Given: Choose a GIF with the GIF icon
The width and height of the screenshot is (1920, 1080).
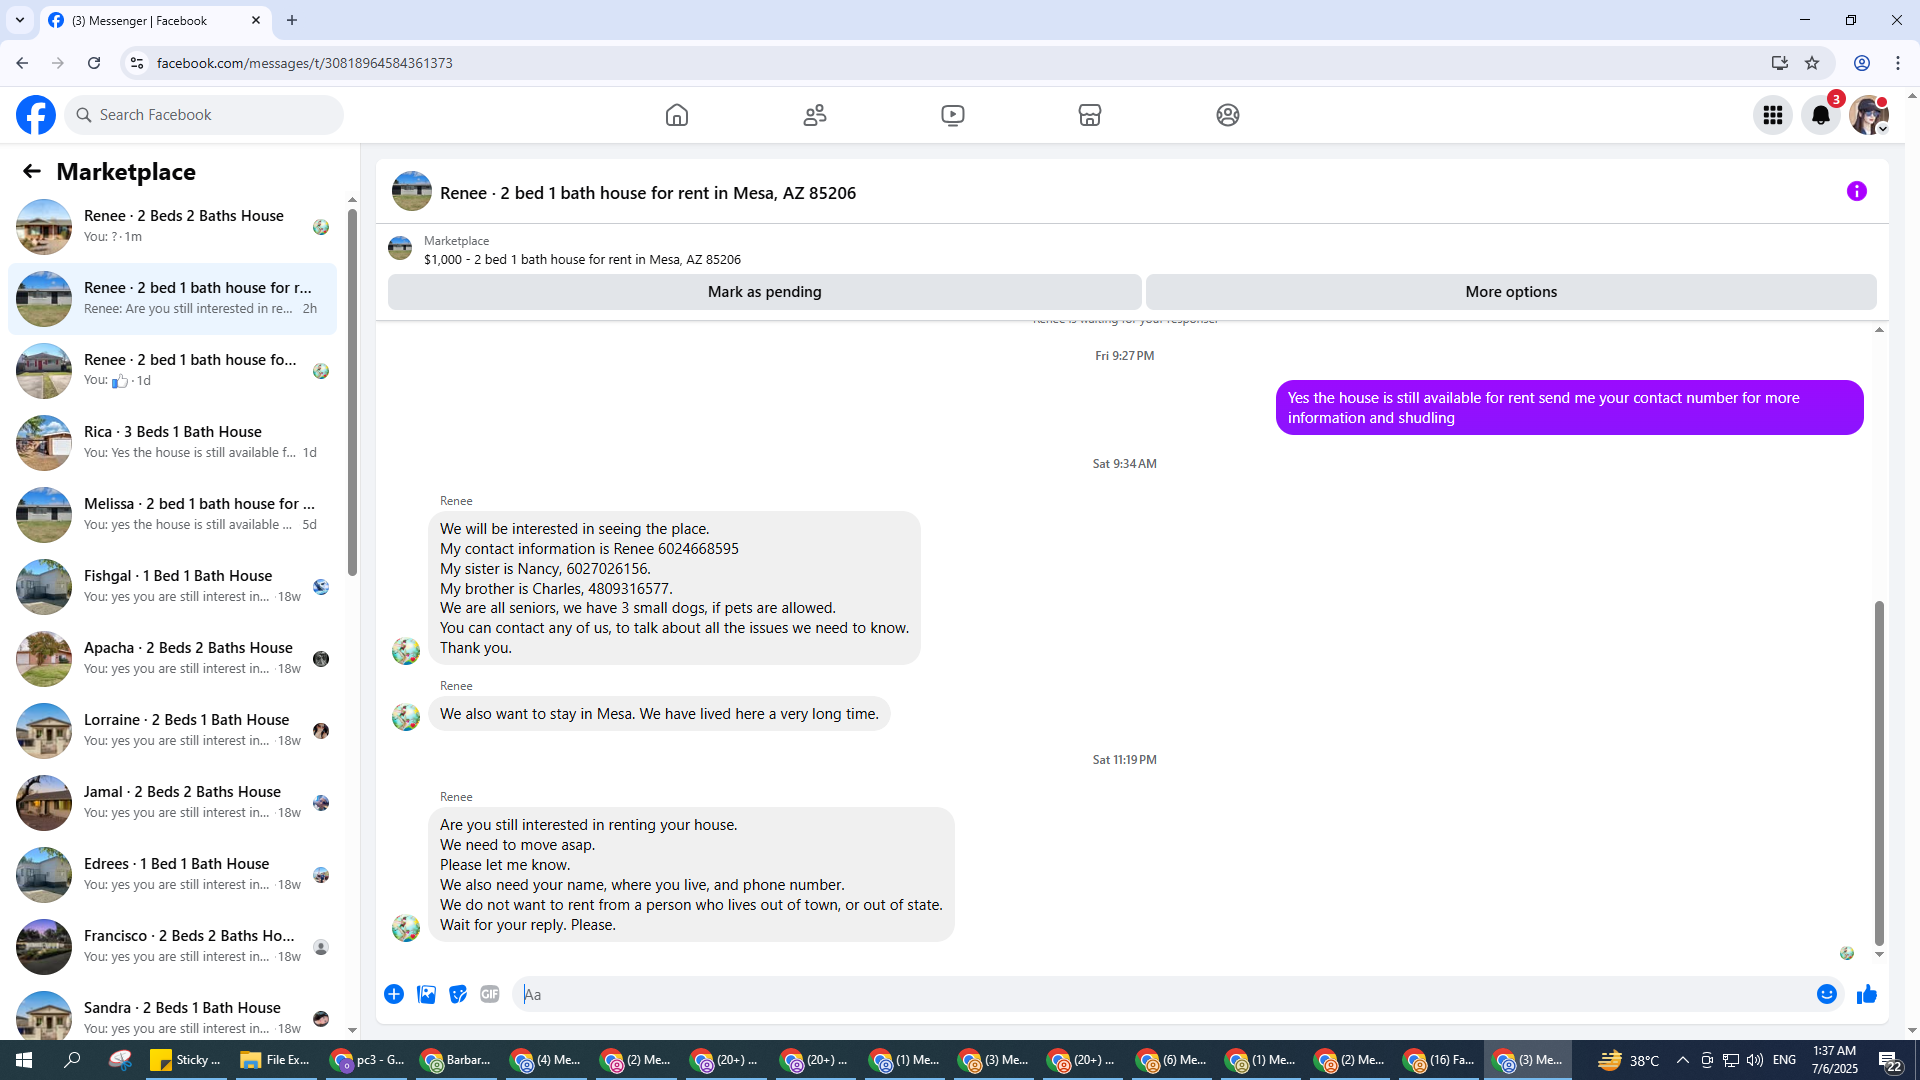Looking at the screenshot, I should [x=489, y=994].
